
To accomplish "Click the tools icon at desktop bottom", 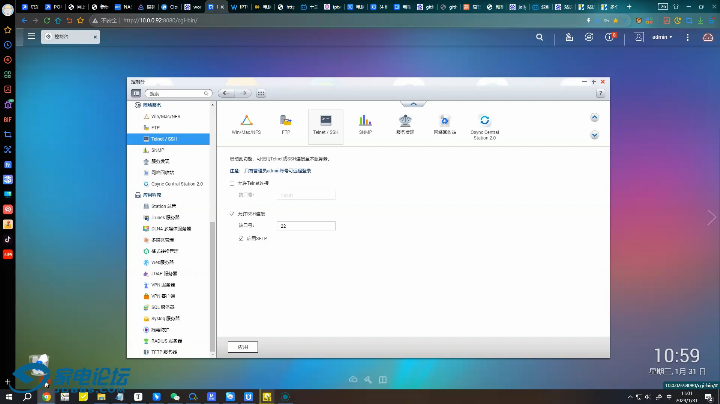I will tap(368, 379).
